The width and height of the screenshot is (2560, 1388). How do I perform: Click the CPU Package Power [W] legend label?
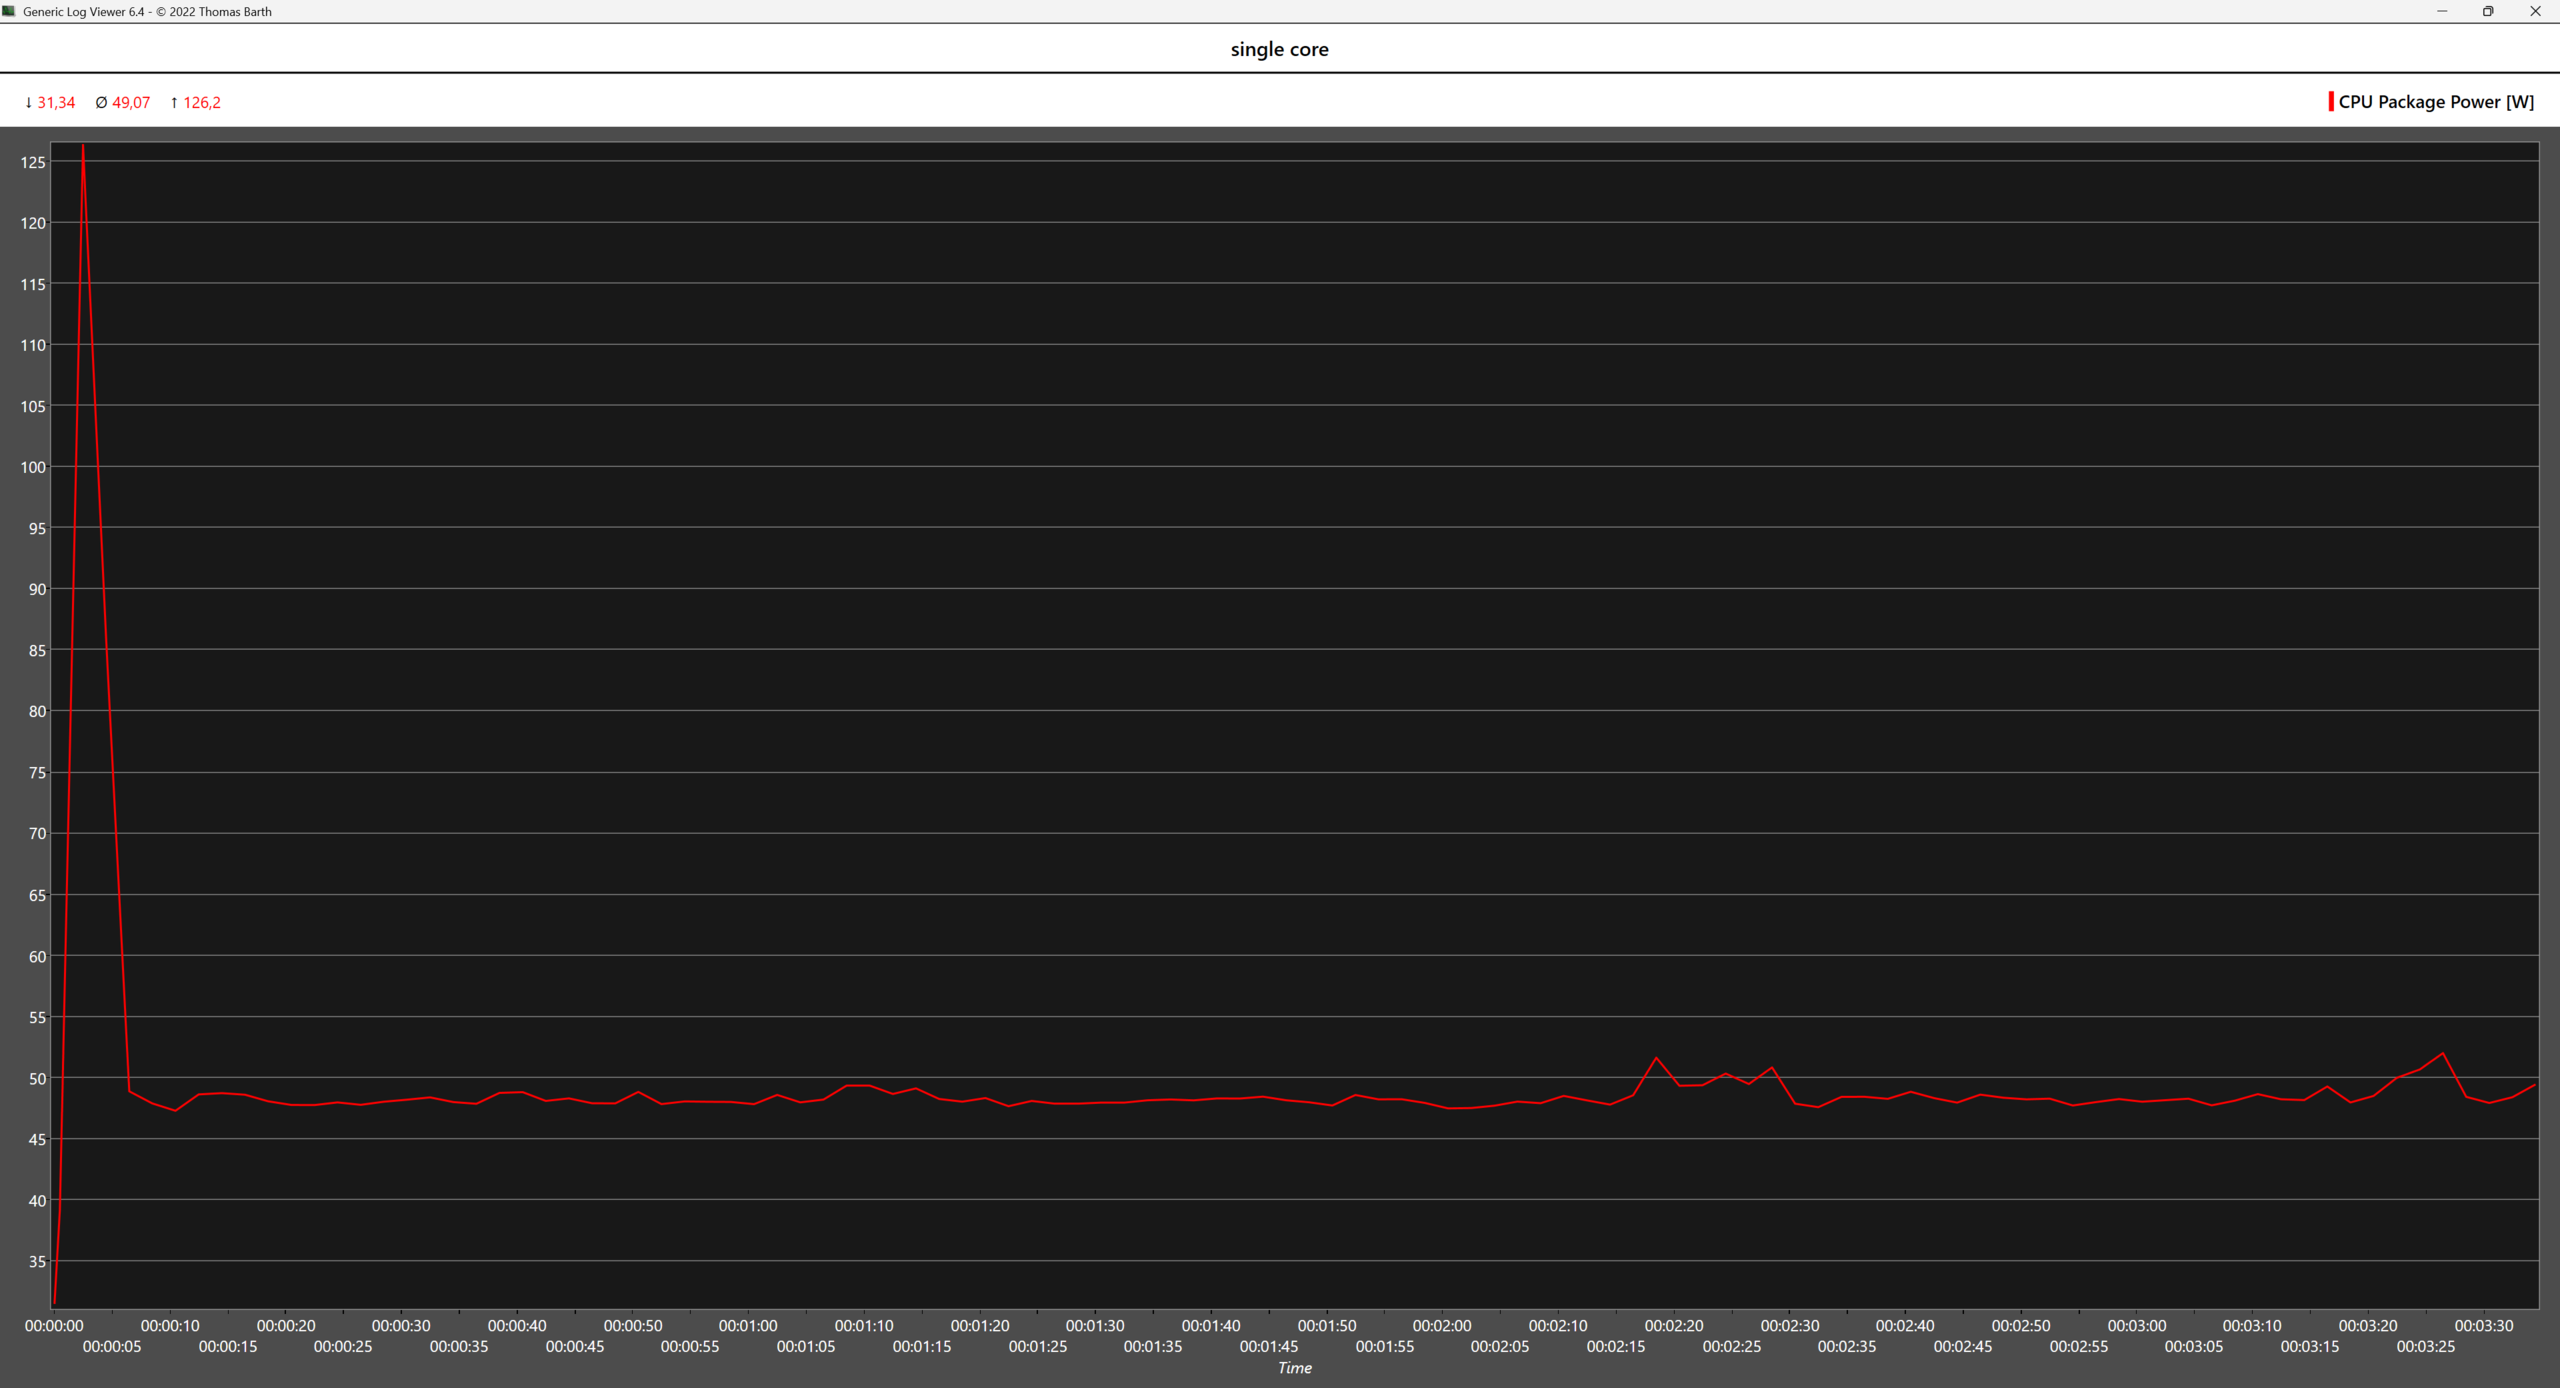point(2436,102)
